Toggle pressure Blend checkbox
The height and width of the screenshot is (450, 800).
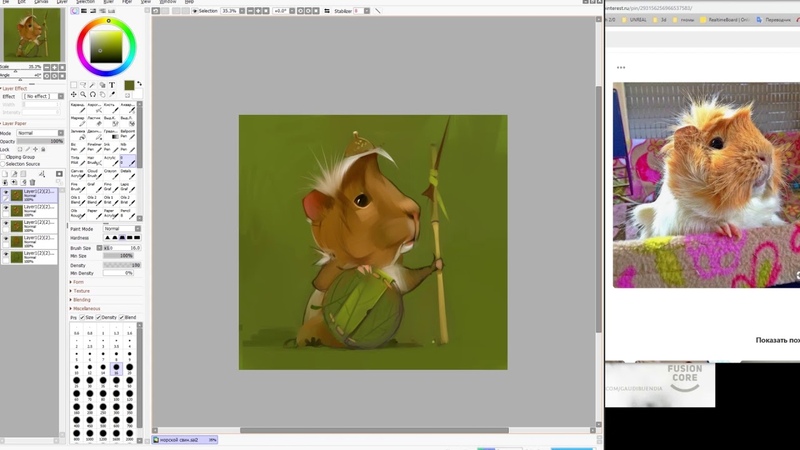click(x=121, y=317)
